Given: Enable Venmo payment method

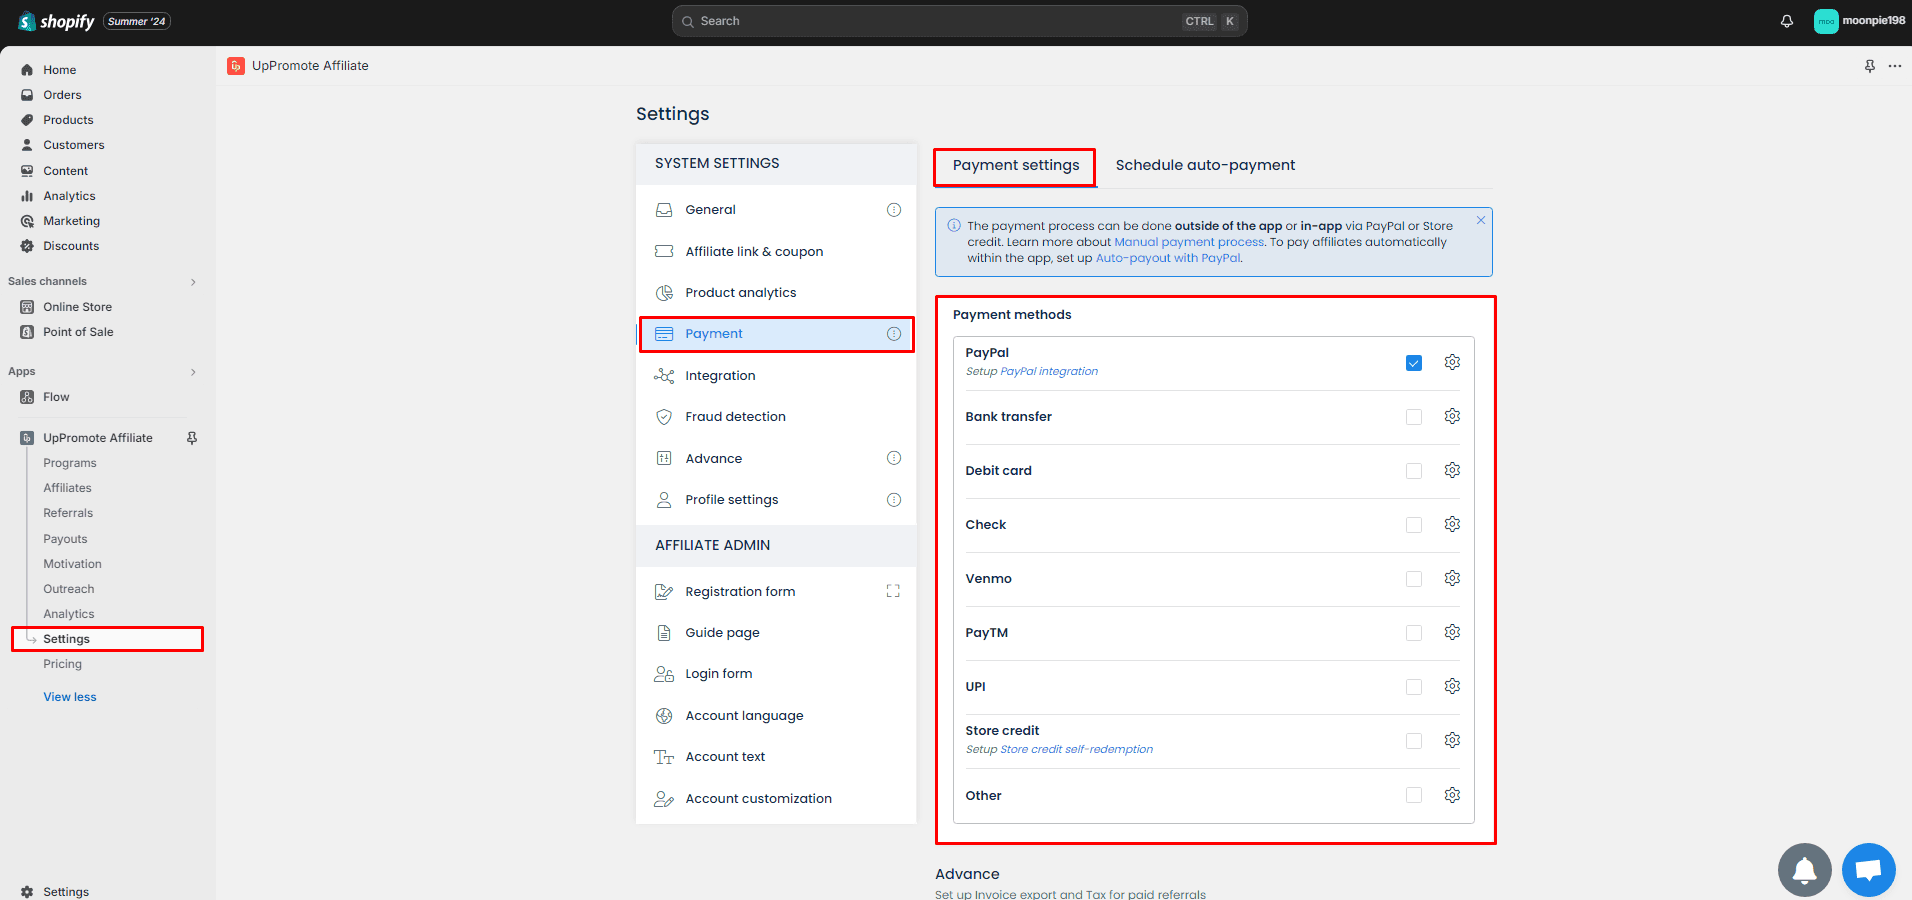Looking at the screenshot, I should click(1414, 579).
